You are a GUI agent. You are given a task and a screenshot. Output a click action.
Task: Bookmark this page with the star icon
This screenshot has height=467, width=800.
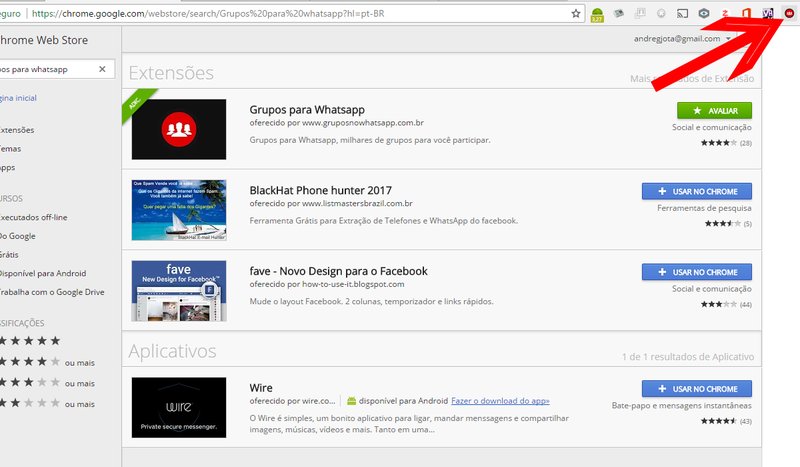[x=576, y=14]
